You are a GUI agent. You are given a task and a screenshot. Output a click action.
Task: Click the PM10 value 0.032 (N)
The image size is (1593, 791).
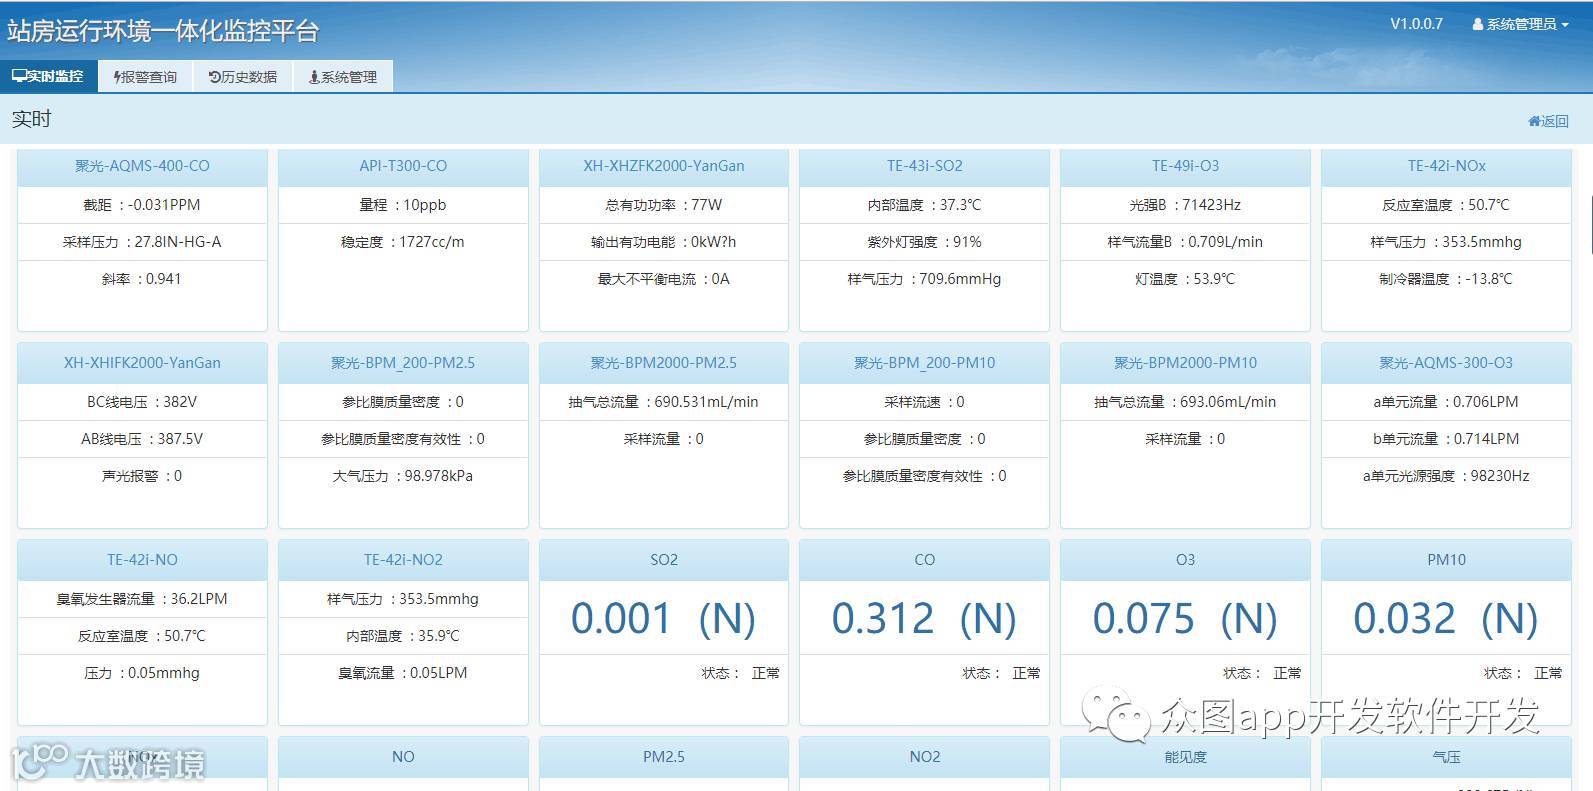click(1446, 618)
